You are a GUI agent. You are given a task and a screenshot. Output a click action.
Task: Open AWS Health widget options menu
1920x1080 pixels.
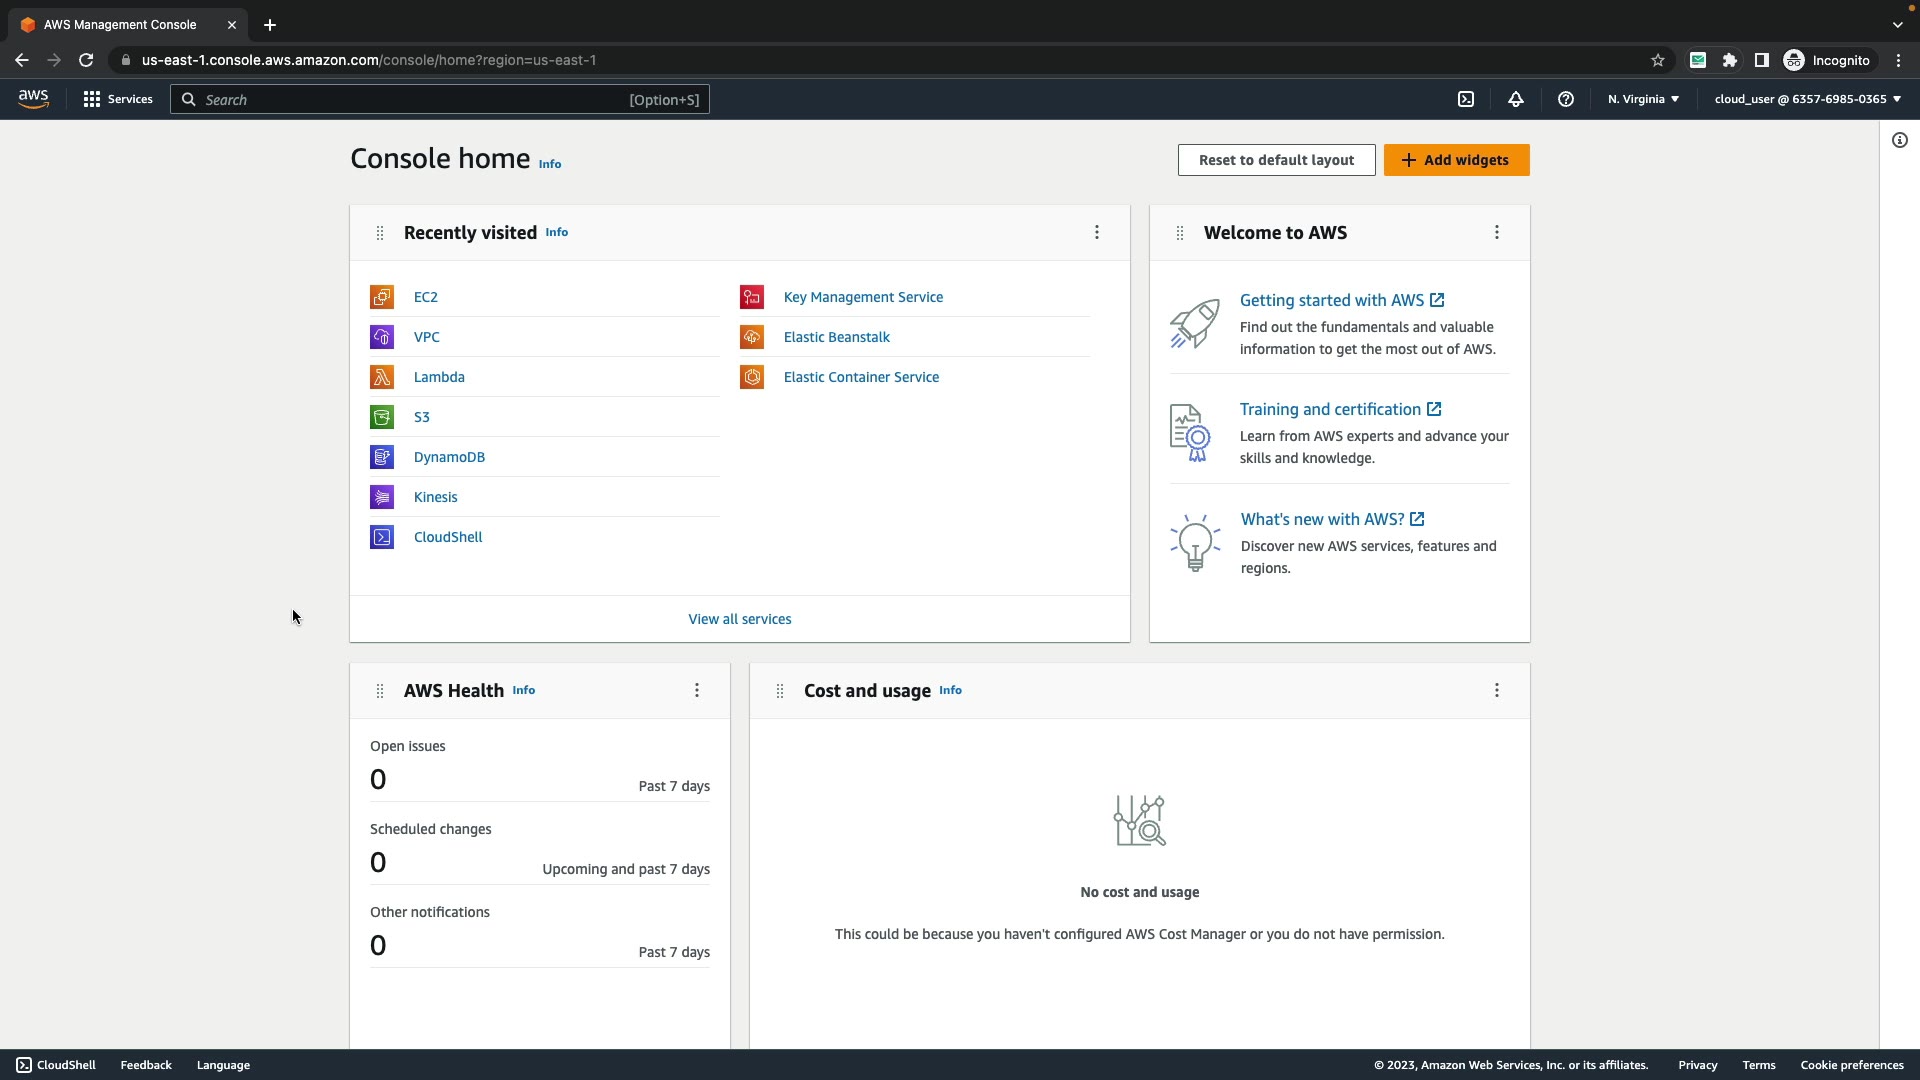tap(697, 690)
